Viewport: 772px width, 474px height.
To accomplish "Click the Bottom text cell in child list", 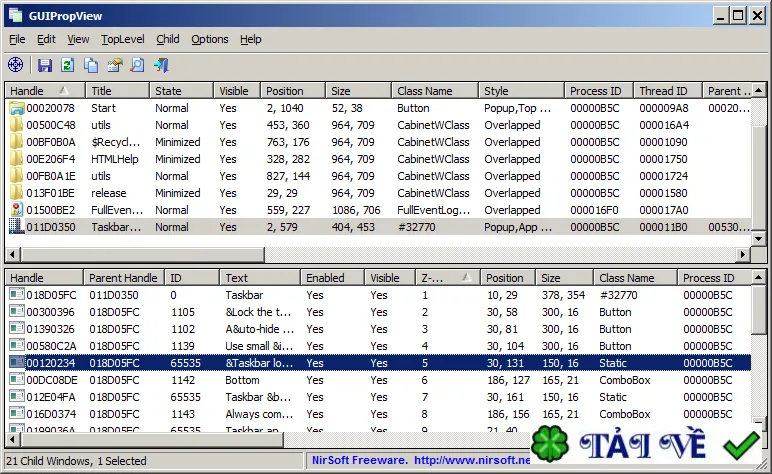I will click(x=242, y=380).
